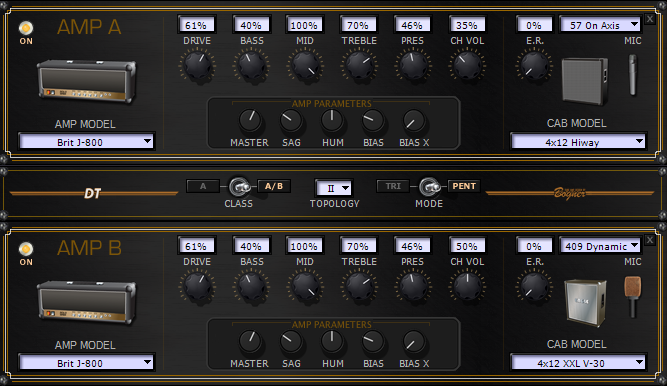Viewport: 667px width, 386px height.
Task: Click the Amp A Drive knob
Action: pos(197,65)
